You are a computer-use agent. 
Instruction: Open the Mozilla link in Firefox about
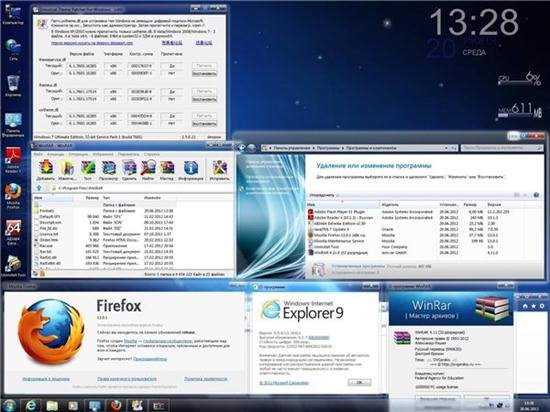coord(130,341)
